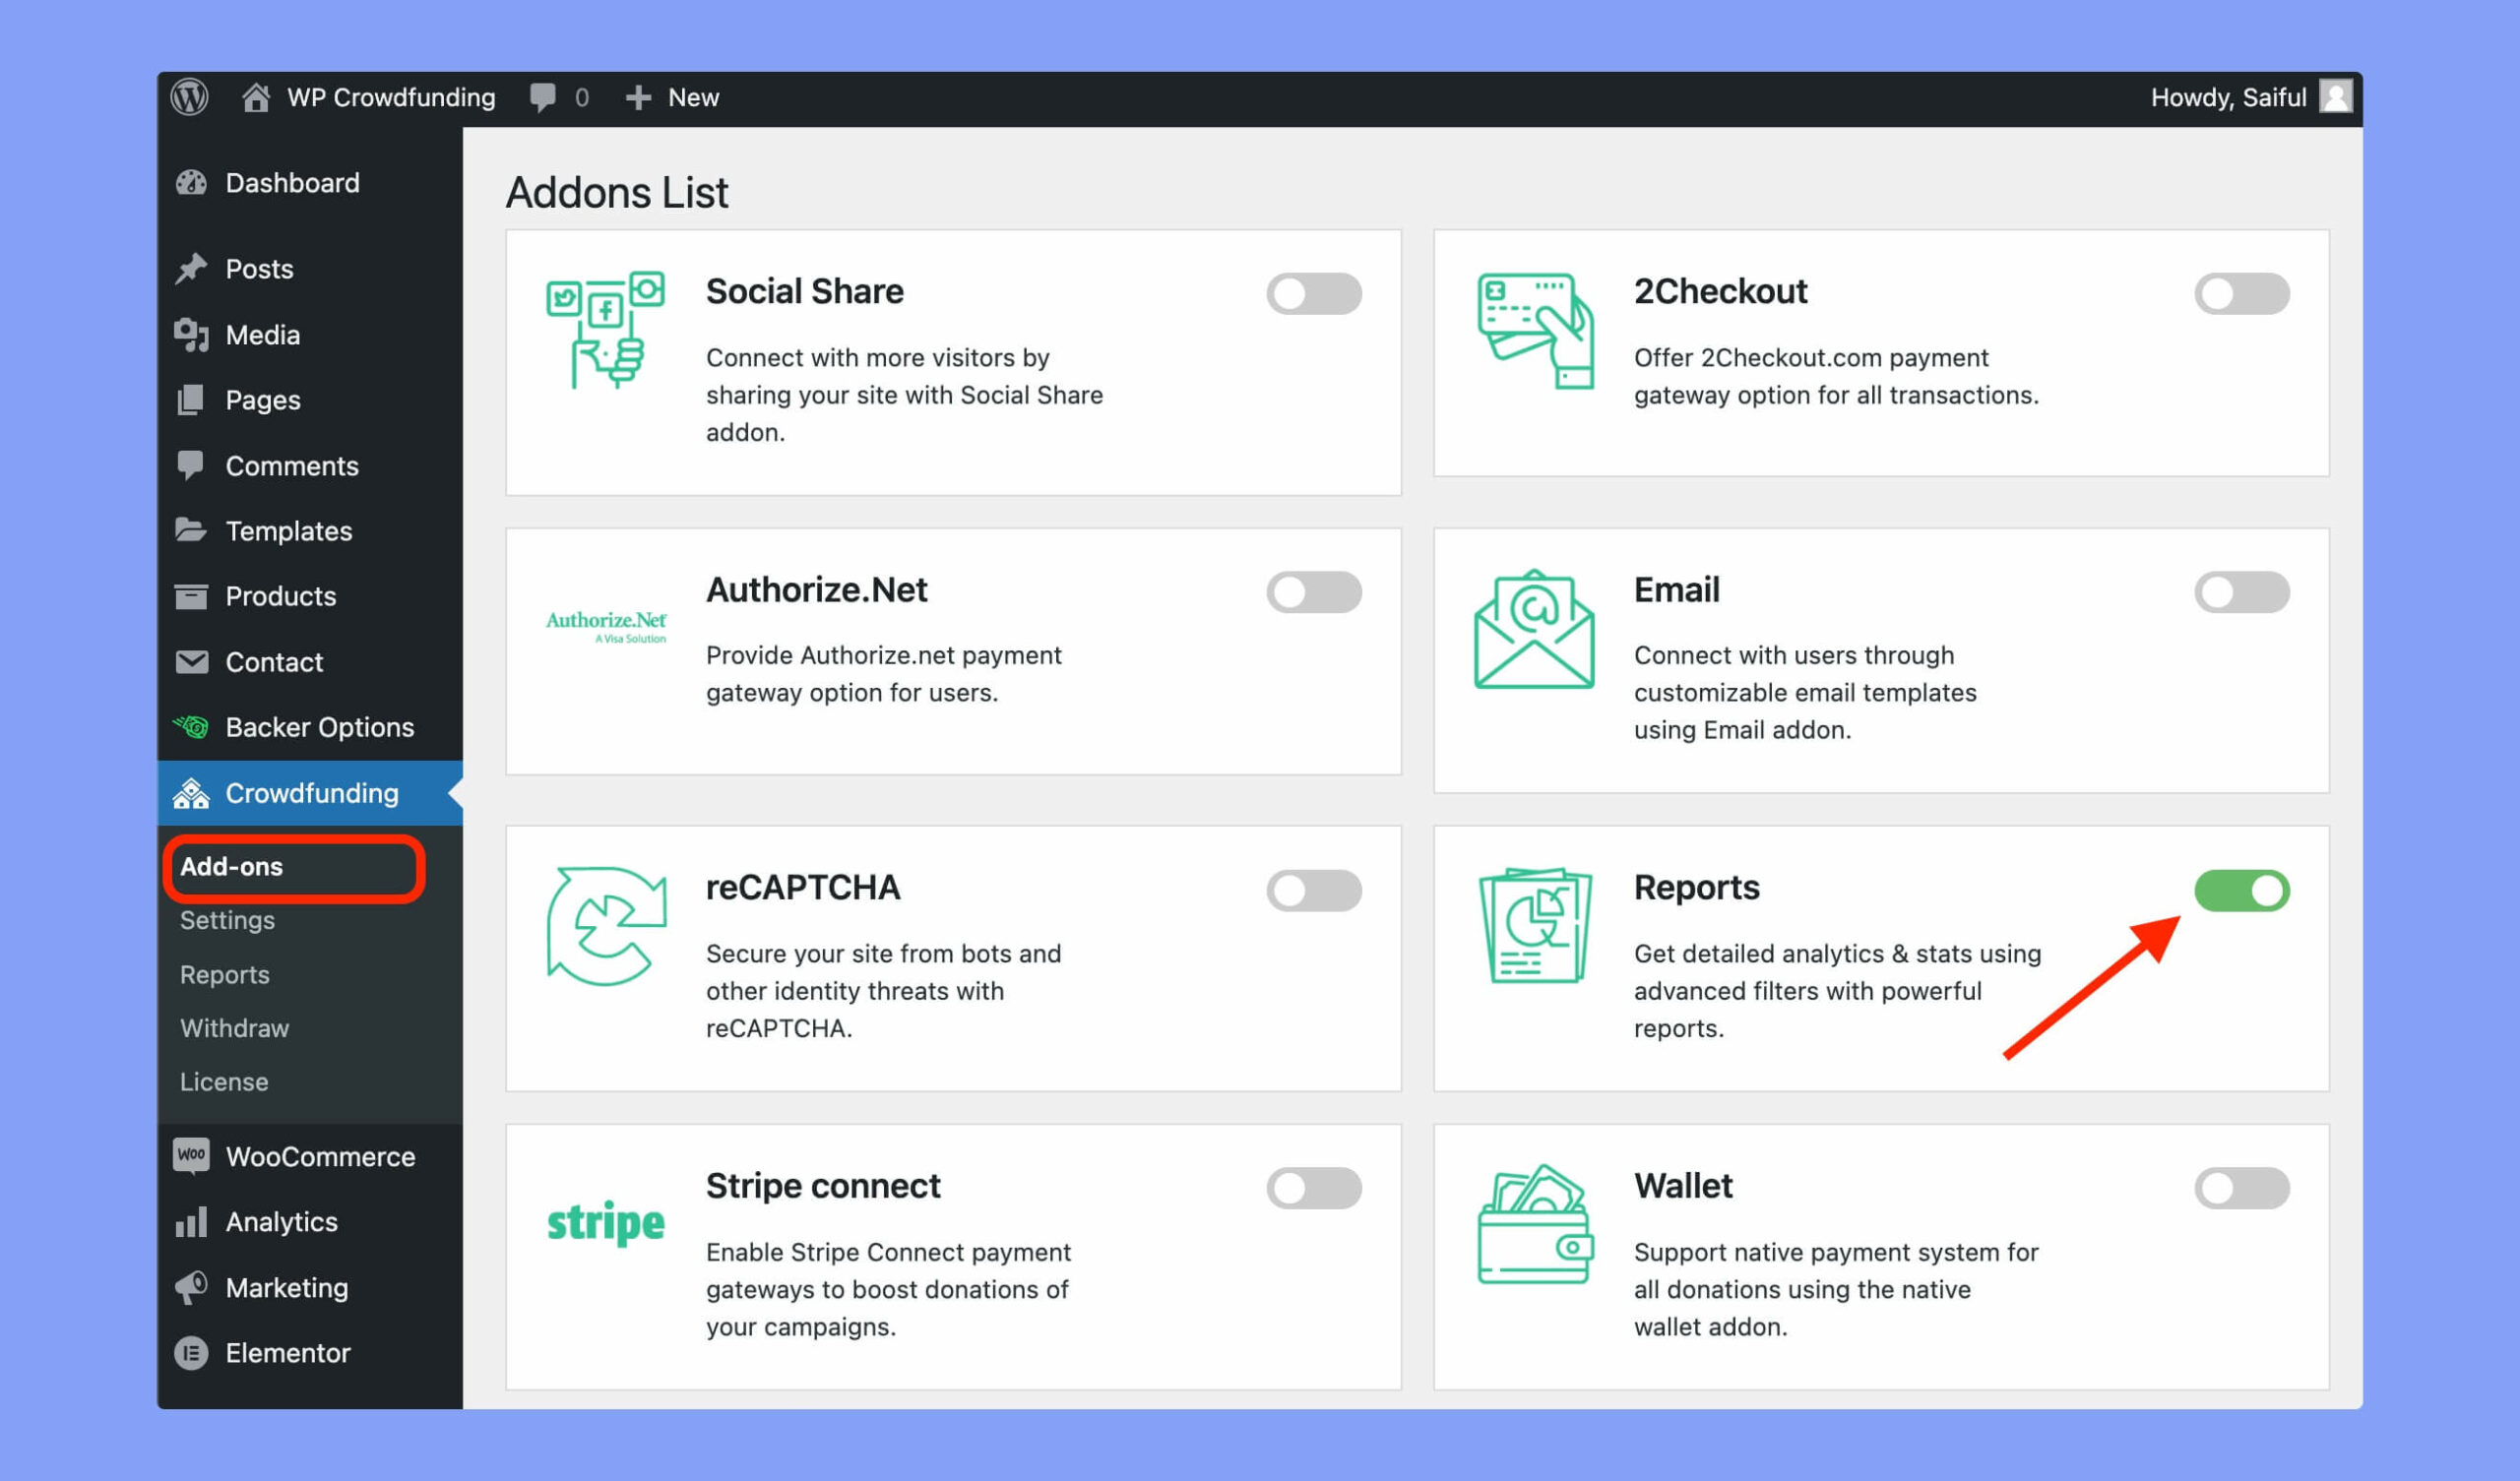Viewport: 2520px width, 1481px height.
Task: Open the Dashboard sidebar item
Action: click(292, 182)
